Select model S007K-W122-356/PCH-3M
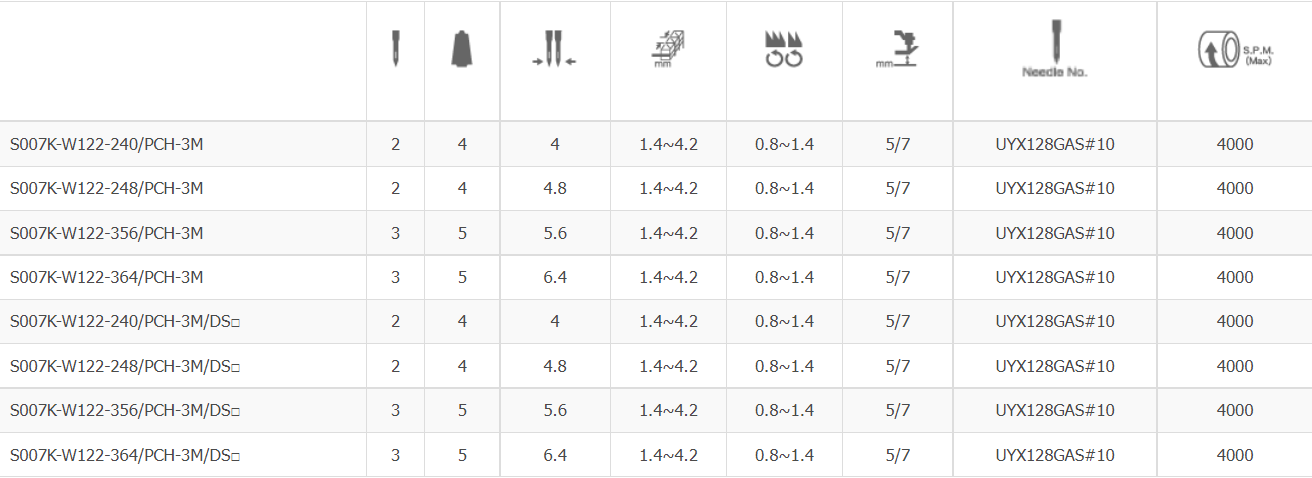Image resolution: width=1312 pixels, height=478 pixels. click(x=107, y=233)
